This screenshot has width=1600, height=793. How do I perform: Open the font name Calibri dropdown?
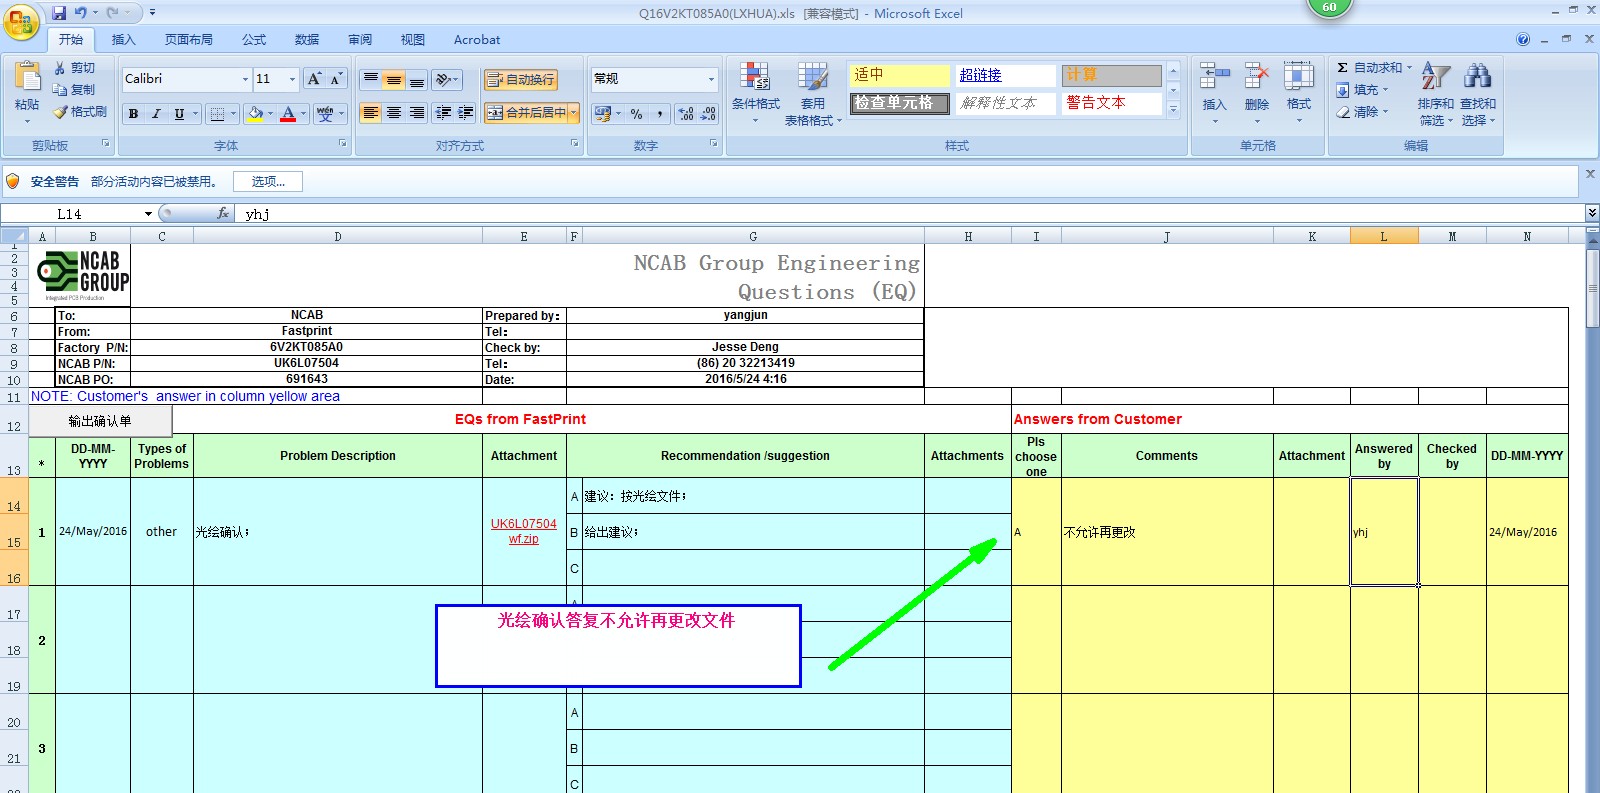(245, 79)
